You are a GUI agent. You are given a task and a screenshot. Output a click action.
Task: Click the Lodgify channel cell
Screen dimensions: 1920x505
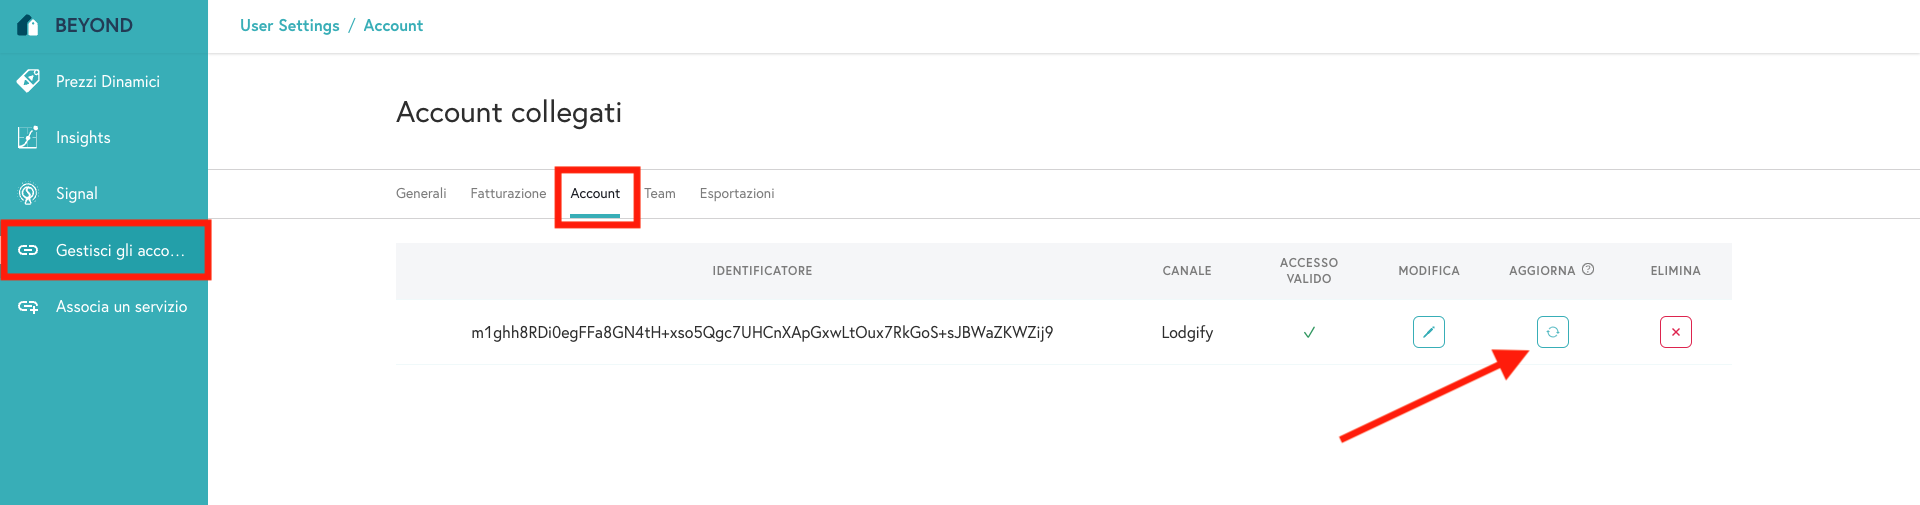pos(1187,332)
